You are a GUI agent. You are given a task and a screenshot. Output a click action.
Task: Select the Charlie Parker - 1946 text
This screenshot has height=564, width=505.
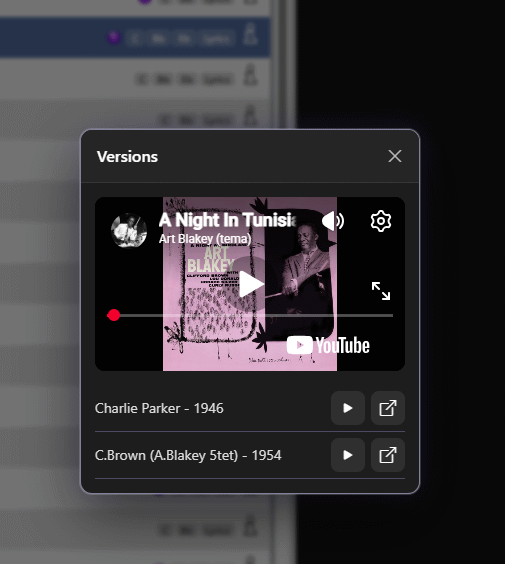159,408
